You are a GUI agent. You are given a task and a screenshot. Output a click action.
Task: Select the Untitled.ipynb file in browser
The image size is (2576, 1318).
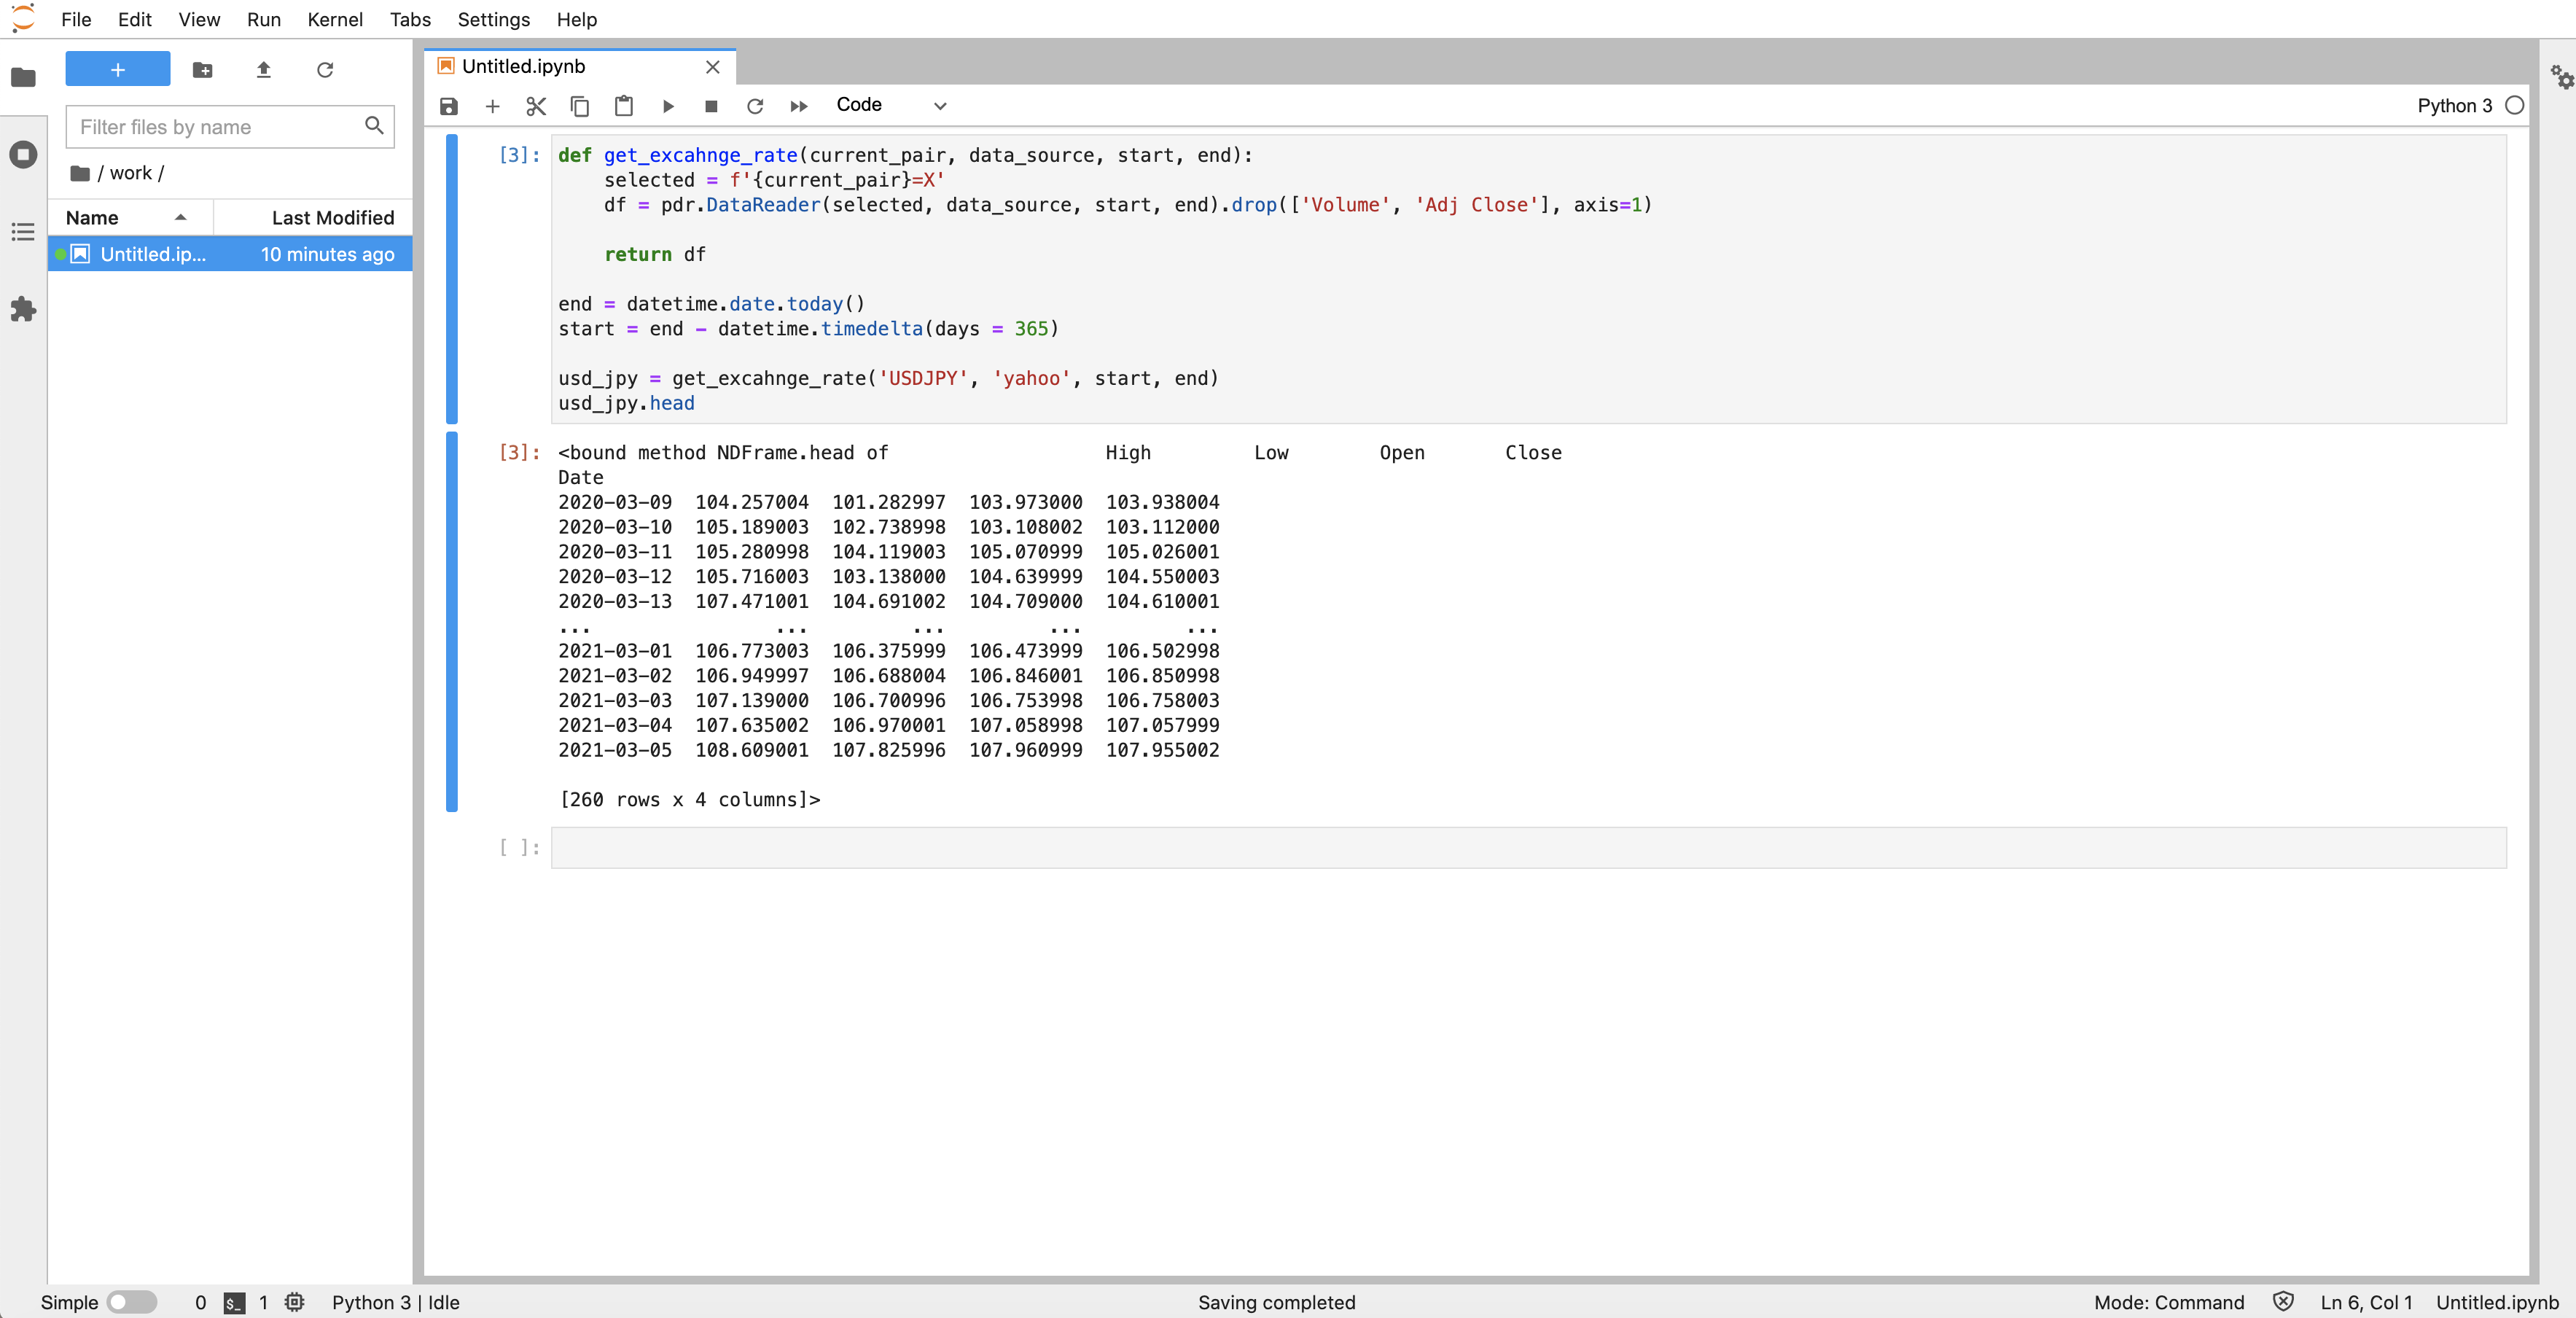pyautogui.click(x=152, y=254)
